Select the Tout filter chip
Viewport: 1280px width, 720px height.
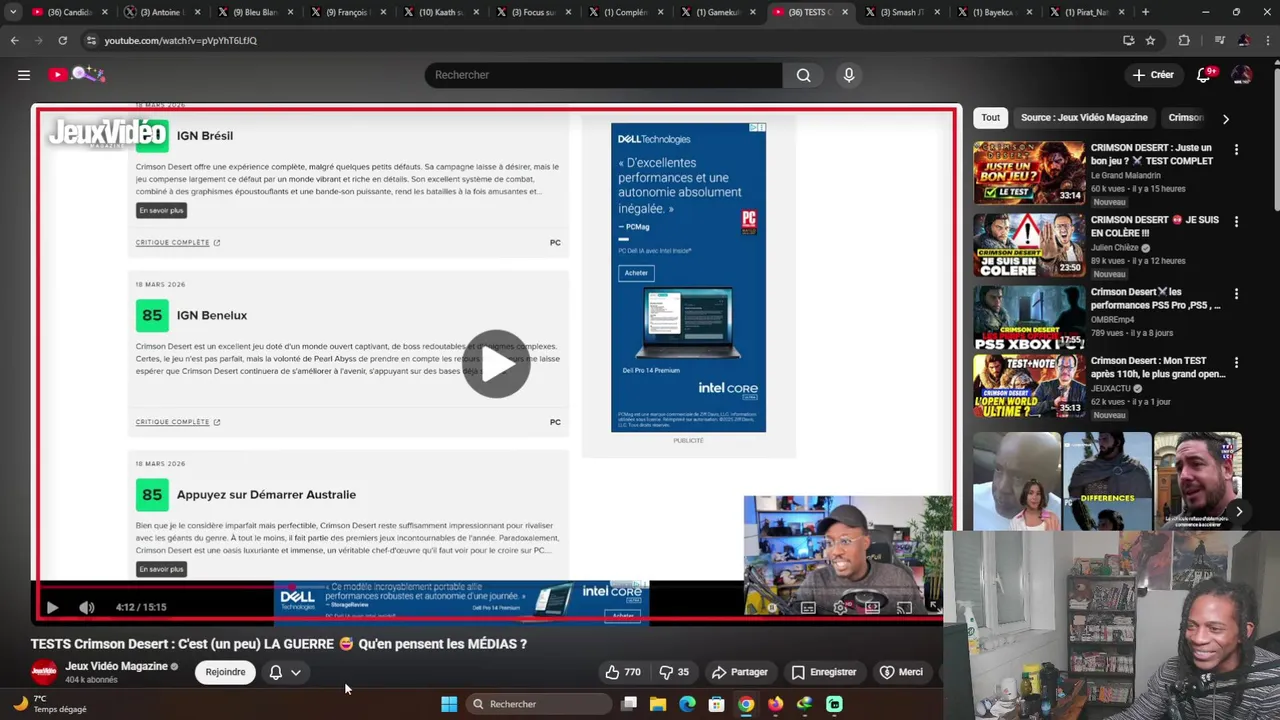990,118
